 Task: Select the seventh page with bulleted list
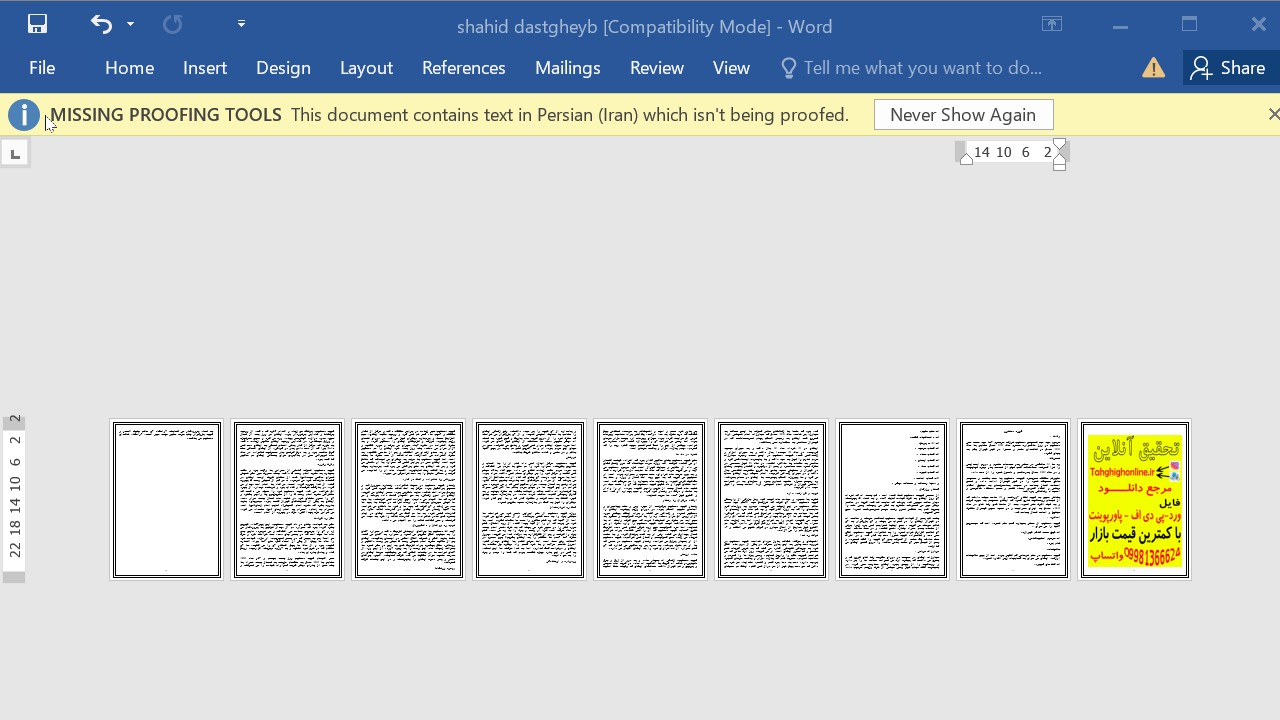click(x=893, y=500)
